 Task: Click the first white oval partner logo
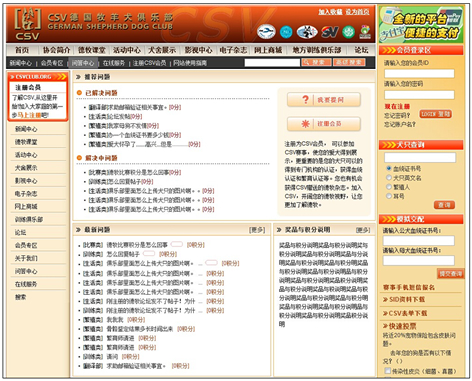[266, 32]
